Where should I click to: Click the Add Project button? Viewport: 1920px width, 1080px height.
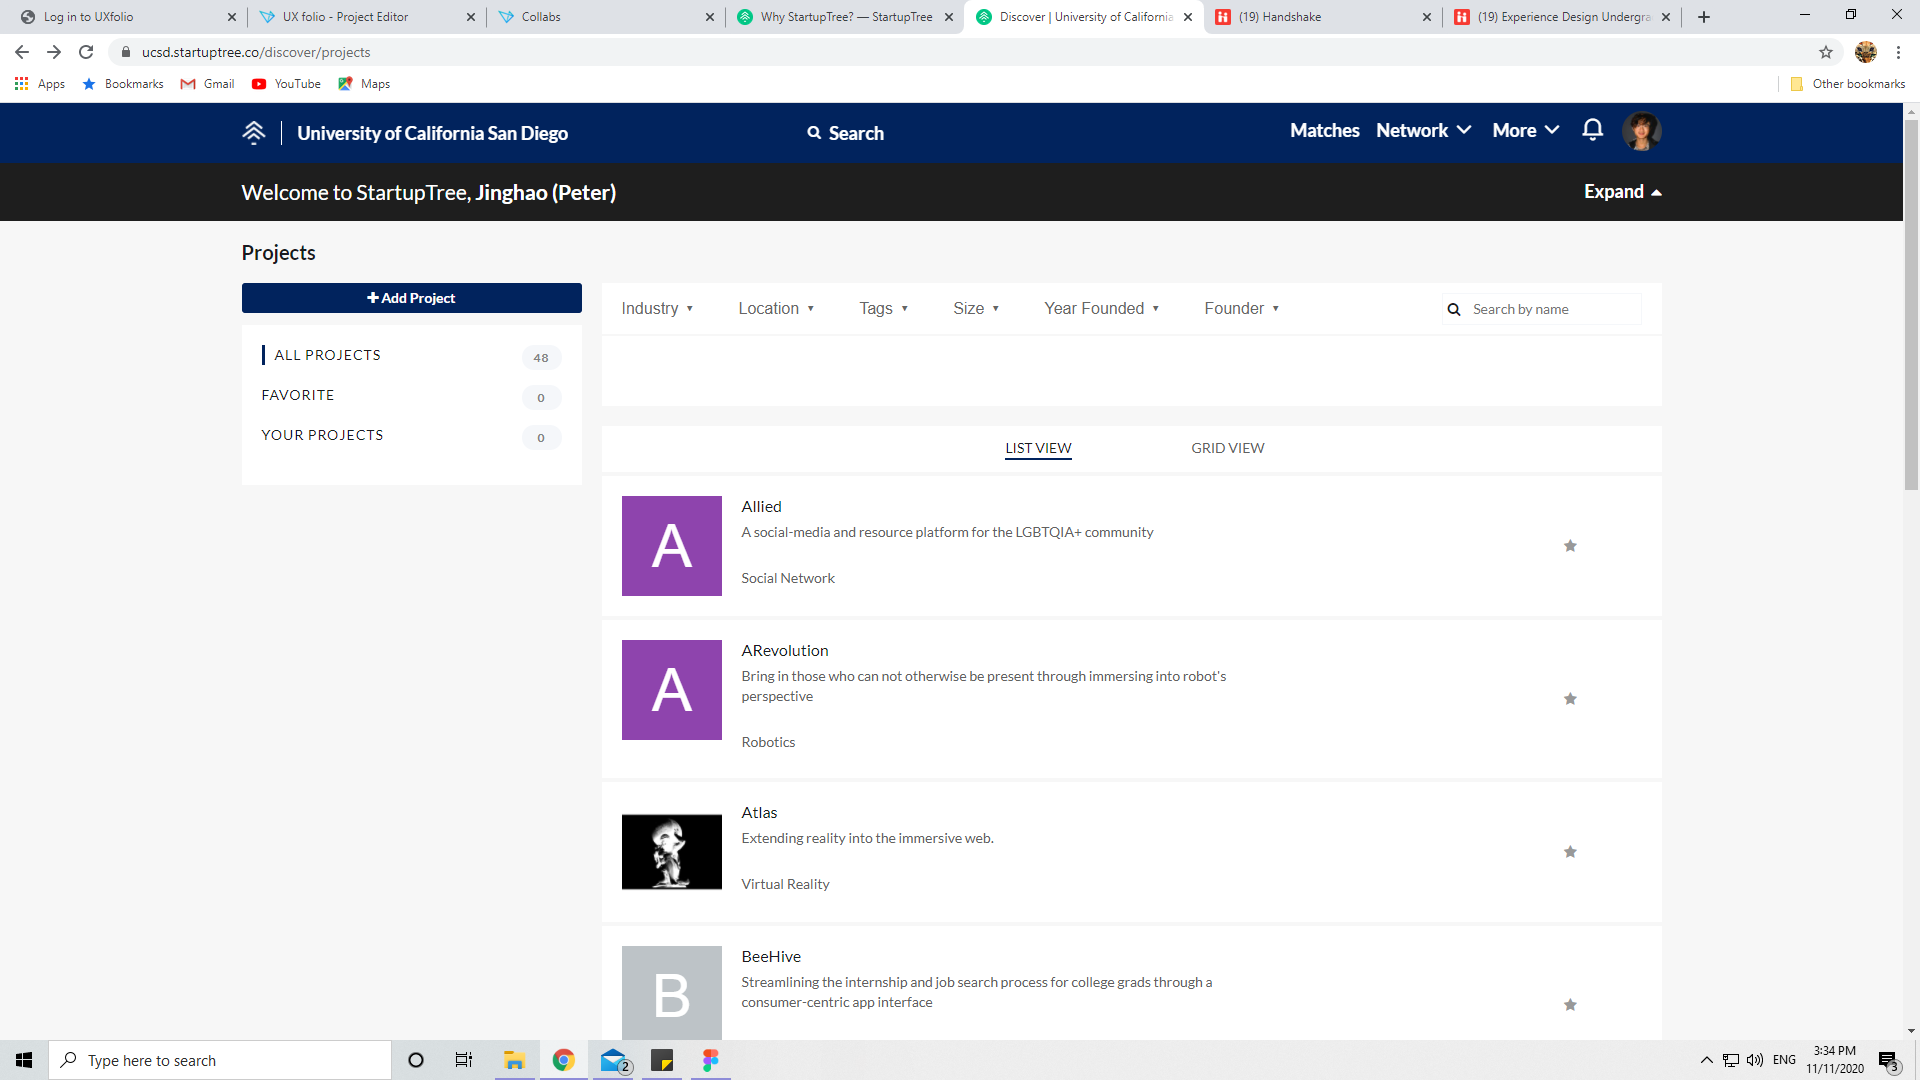[x=411, y=298]
